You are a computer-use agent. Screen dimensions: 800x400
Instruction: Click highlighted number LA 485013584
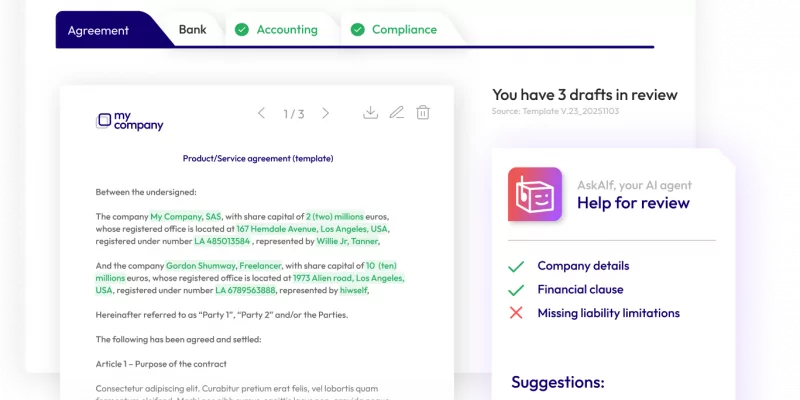pyautogui.click(x=222, y=241)
